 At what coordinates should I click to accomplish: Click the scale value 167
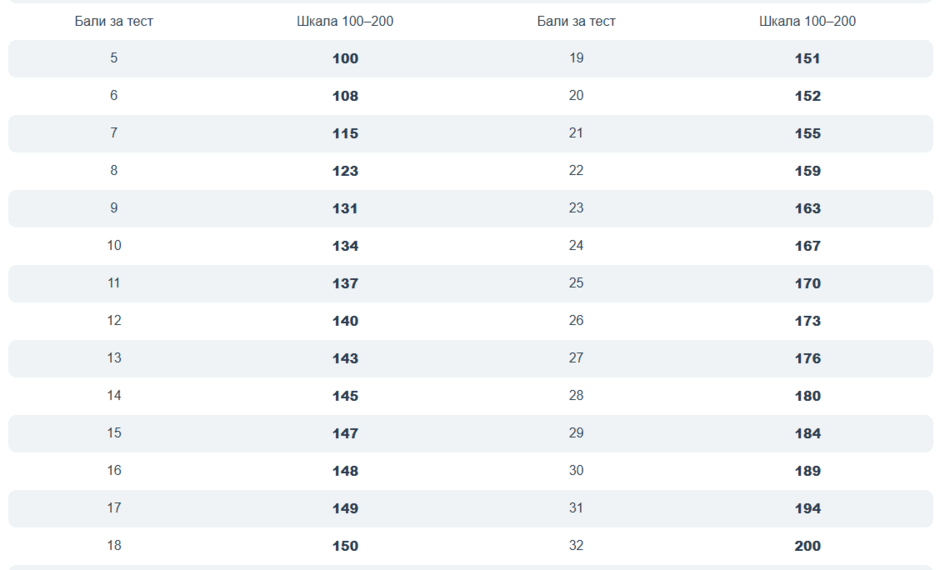coord(808,246)
